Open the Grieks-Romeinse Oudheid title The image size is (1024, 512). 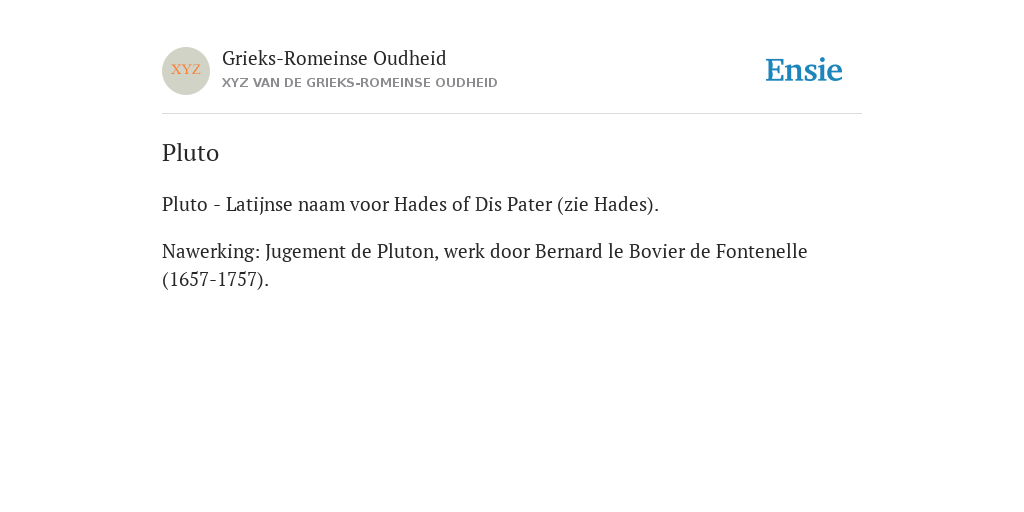click(334, 59)
